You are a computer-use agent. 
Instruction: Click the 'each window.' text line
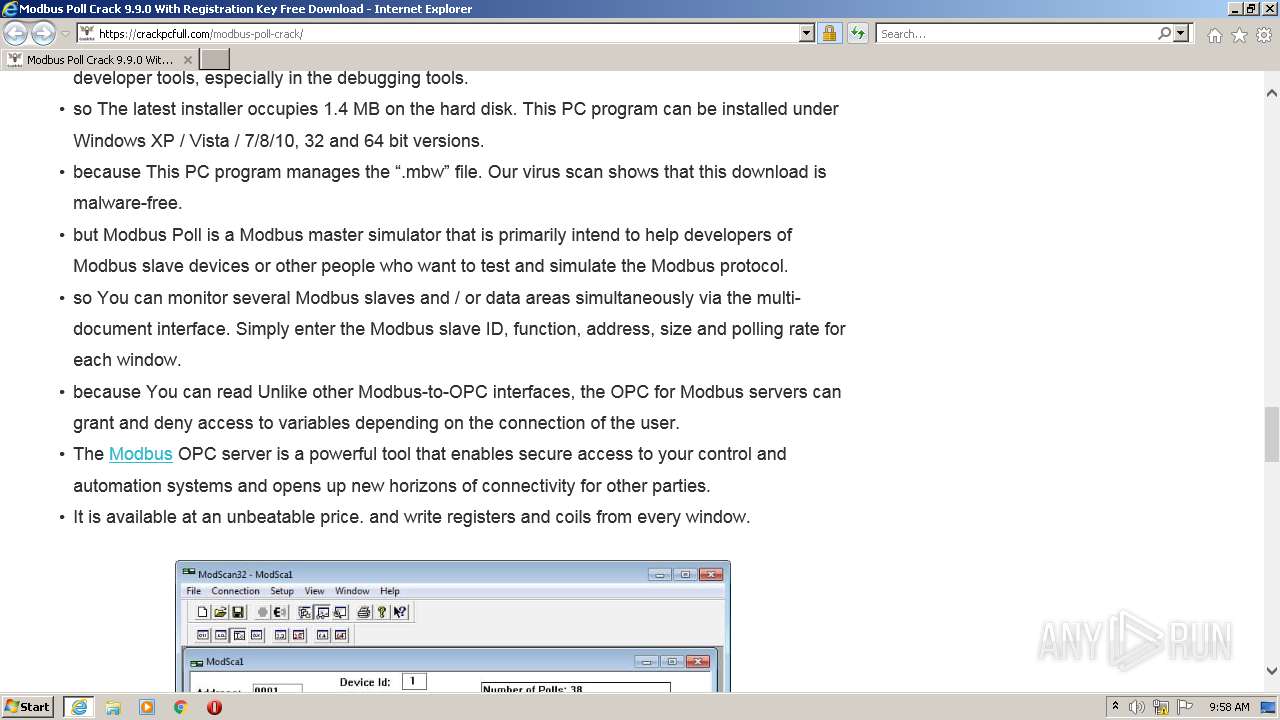127,360
